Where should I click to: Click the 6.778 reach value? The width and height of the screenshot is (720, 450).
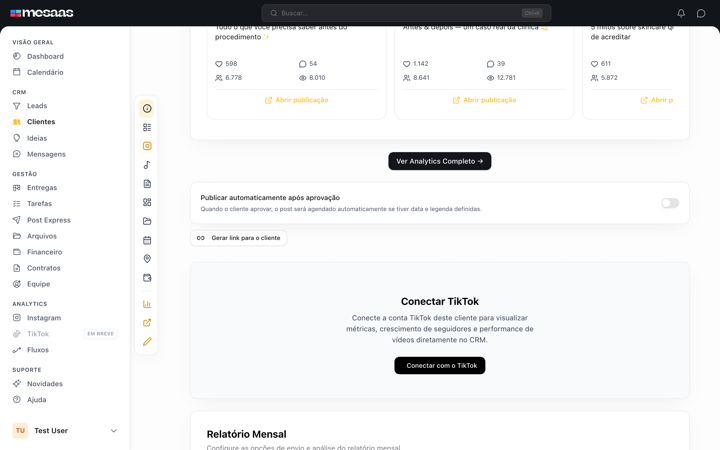(234, 78)
